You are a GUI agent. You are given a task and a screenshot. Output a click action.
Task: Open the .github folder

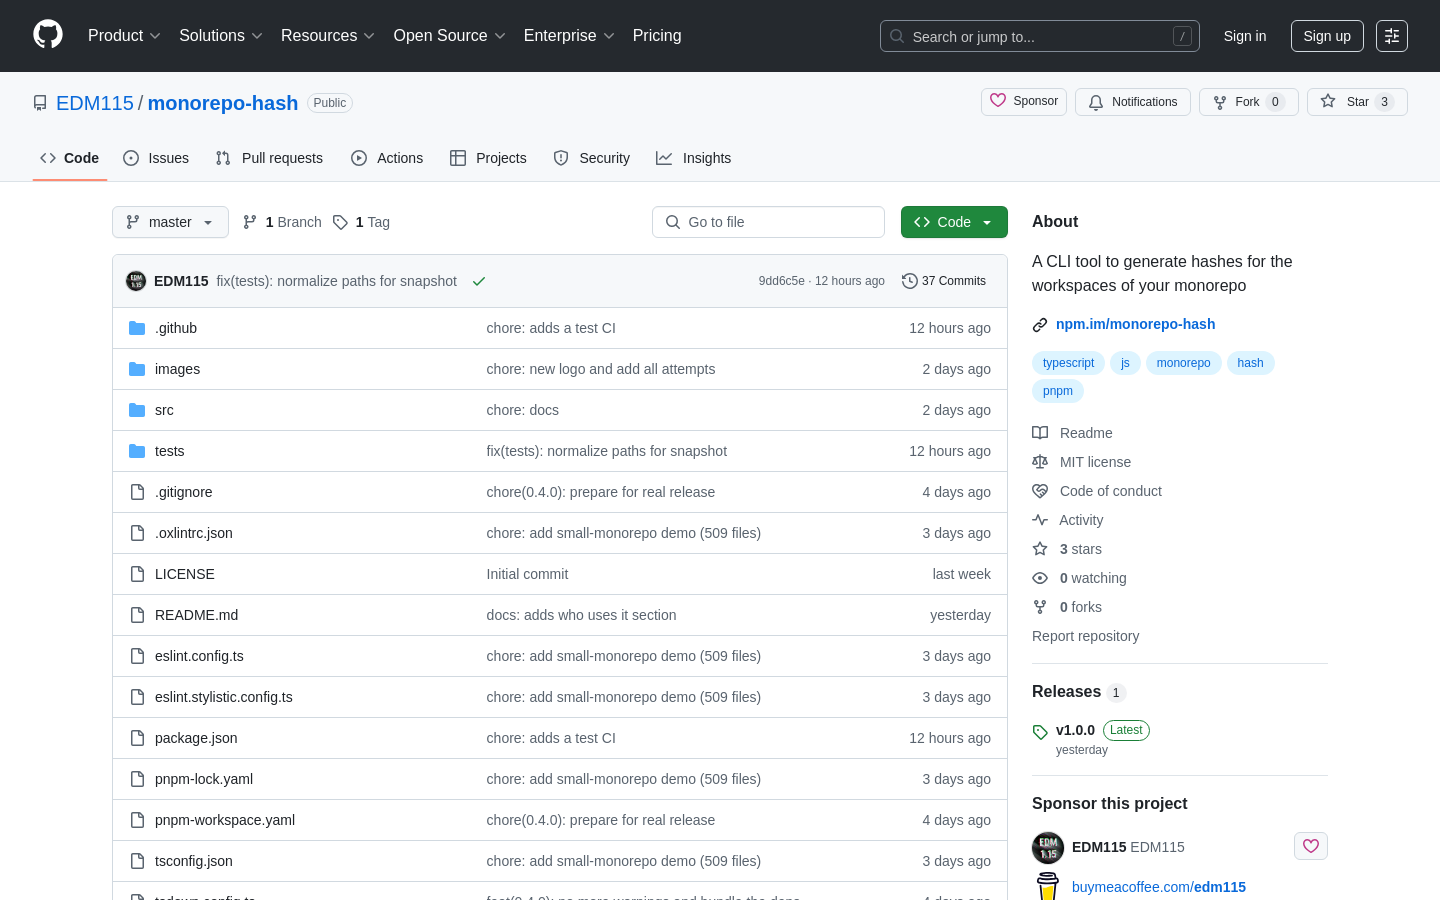click(176, 328)
